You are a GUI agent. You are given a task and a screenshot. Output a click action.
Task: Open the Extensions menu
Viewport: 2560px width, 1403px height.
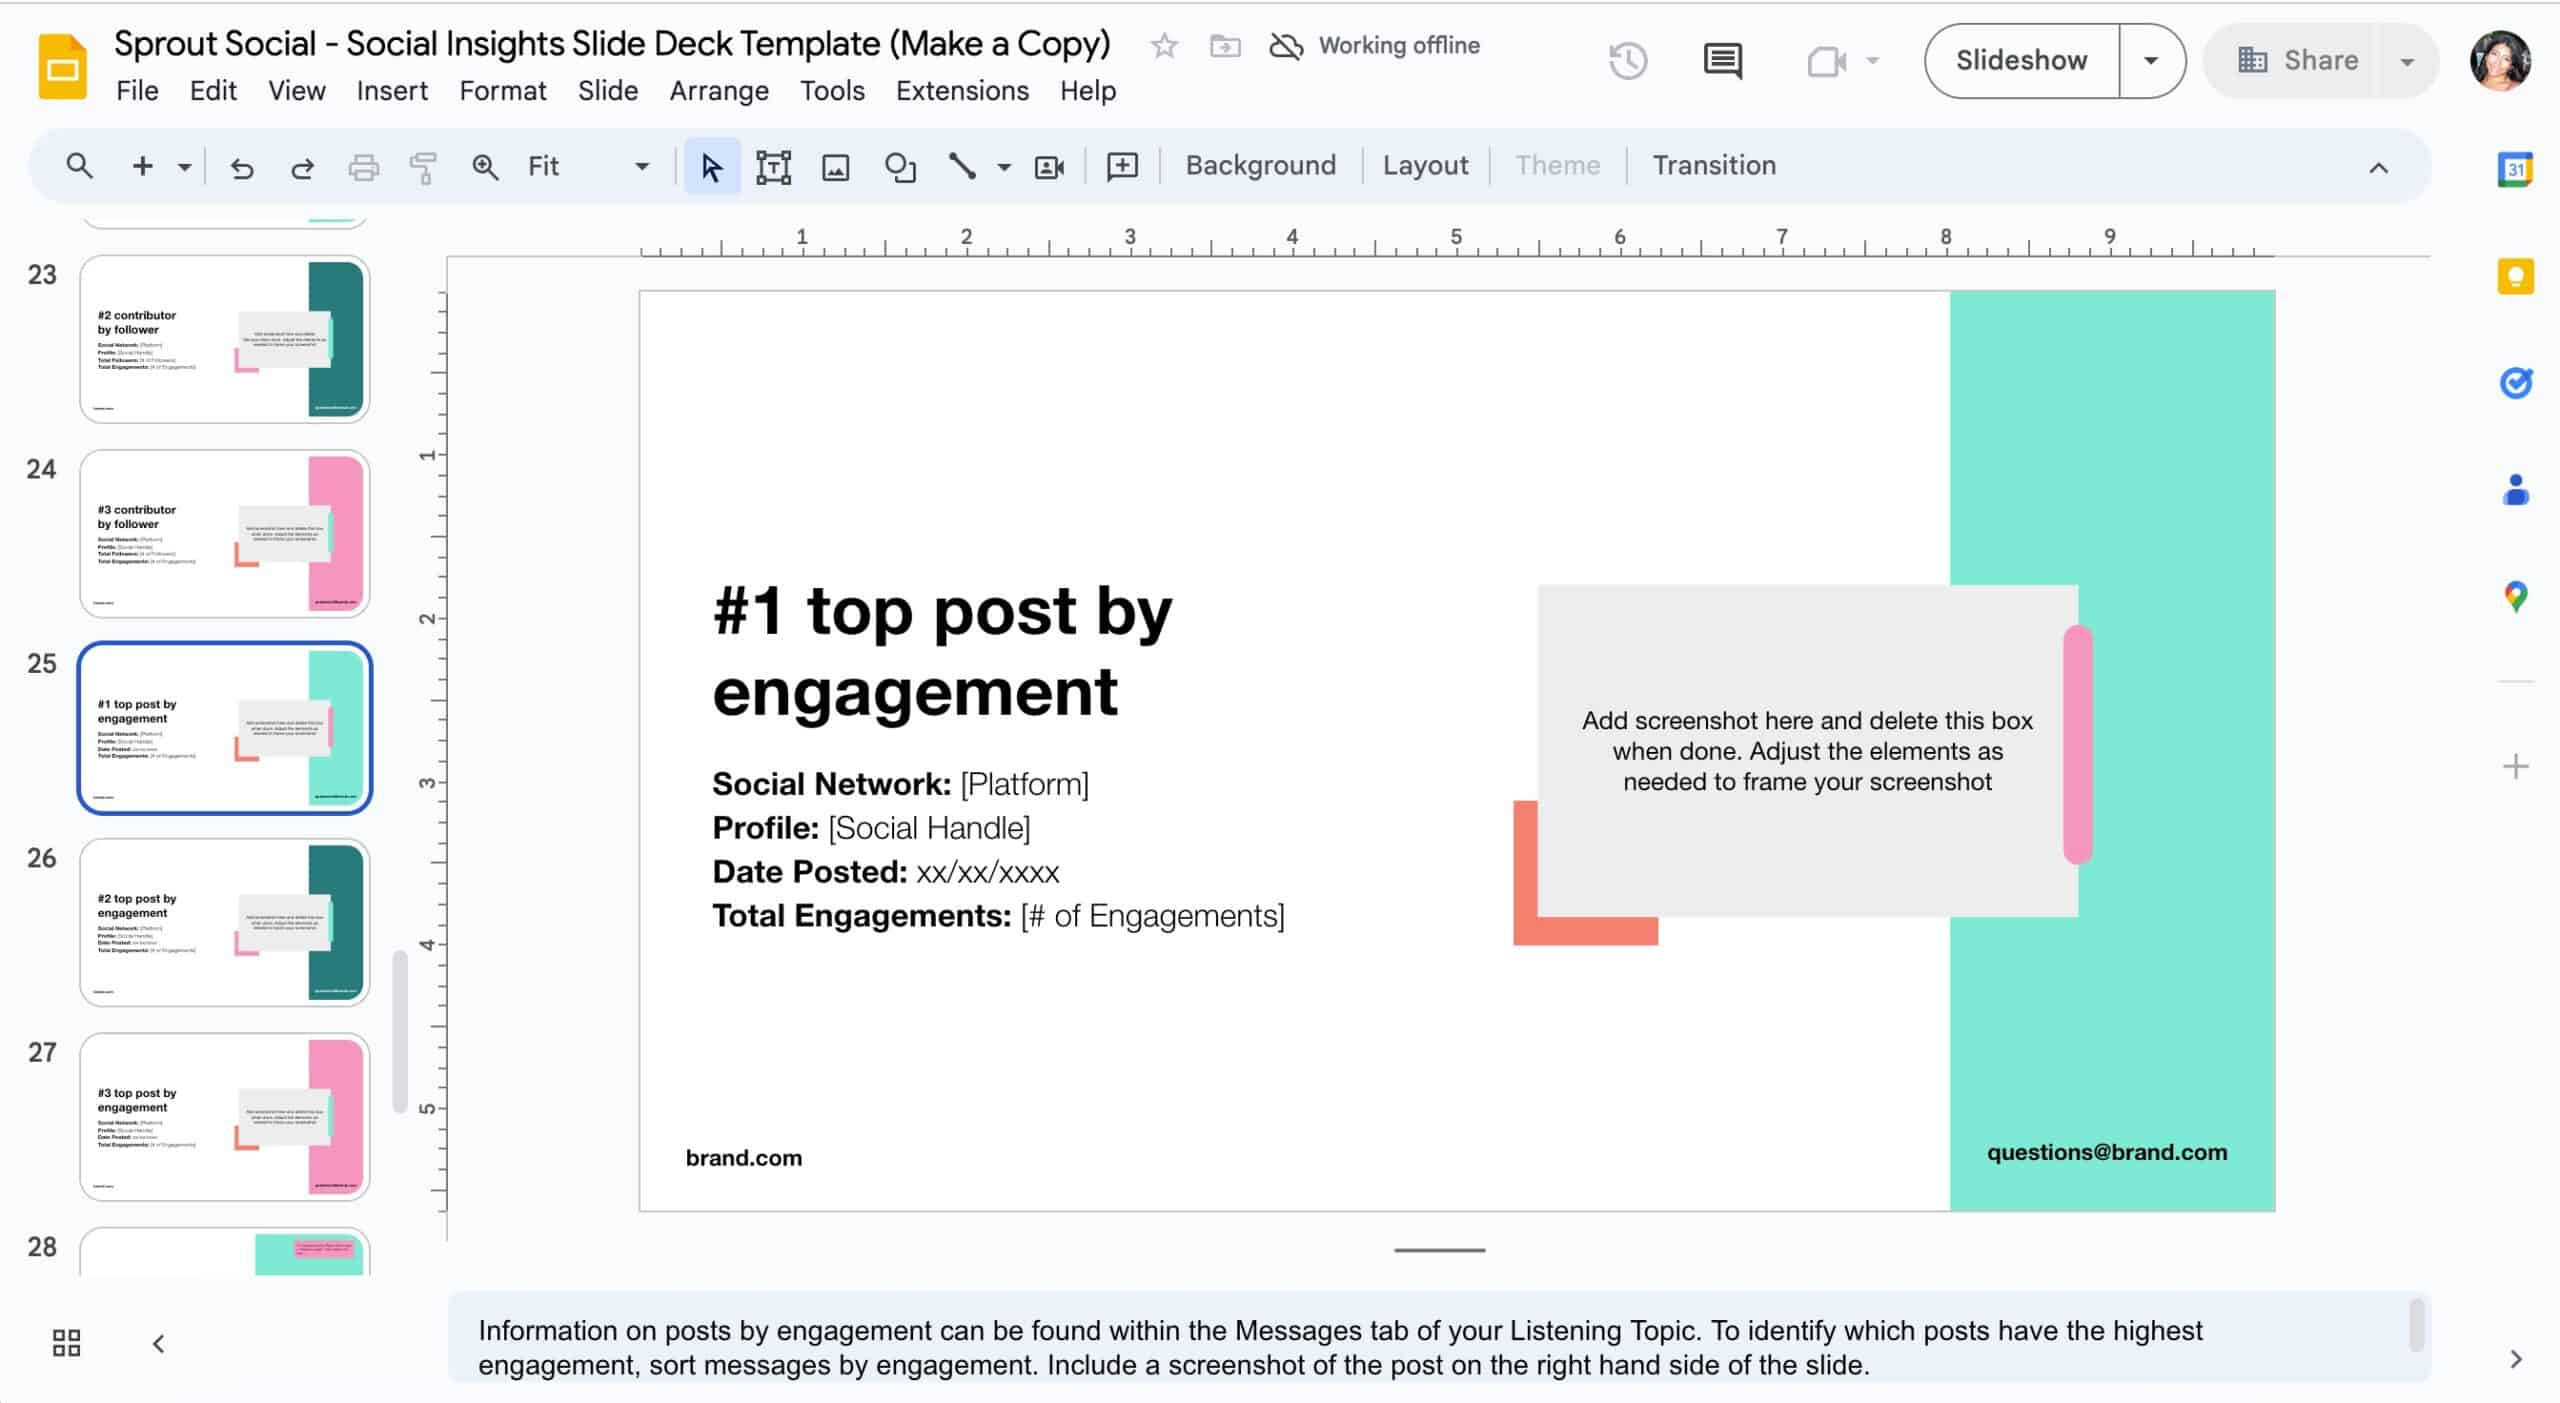[x=961, y=90]
